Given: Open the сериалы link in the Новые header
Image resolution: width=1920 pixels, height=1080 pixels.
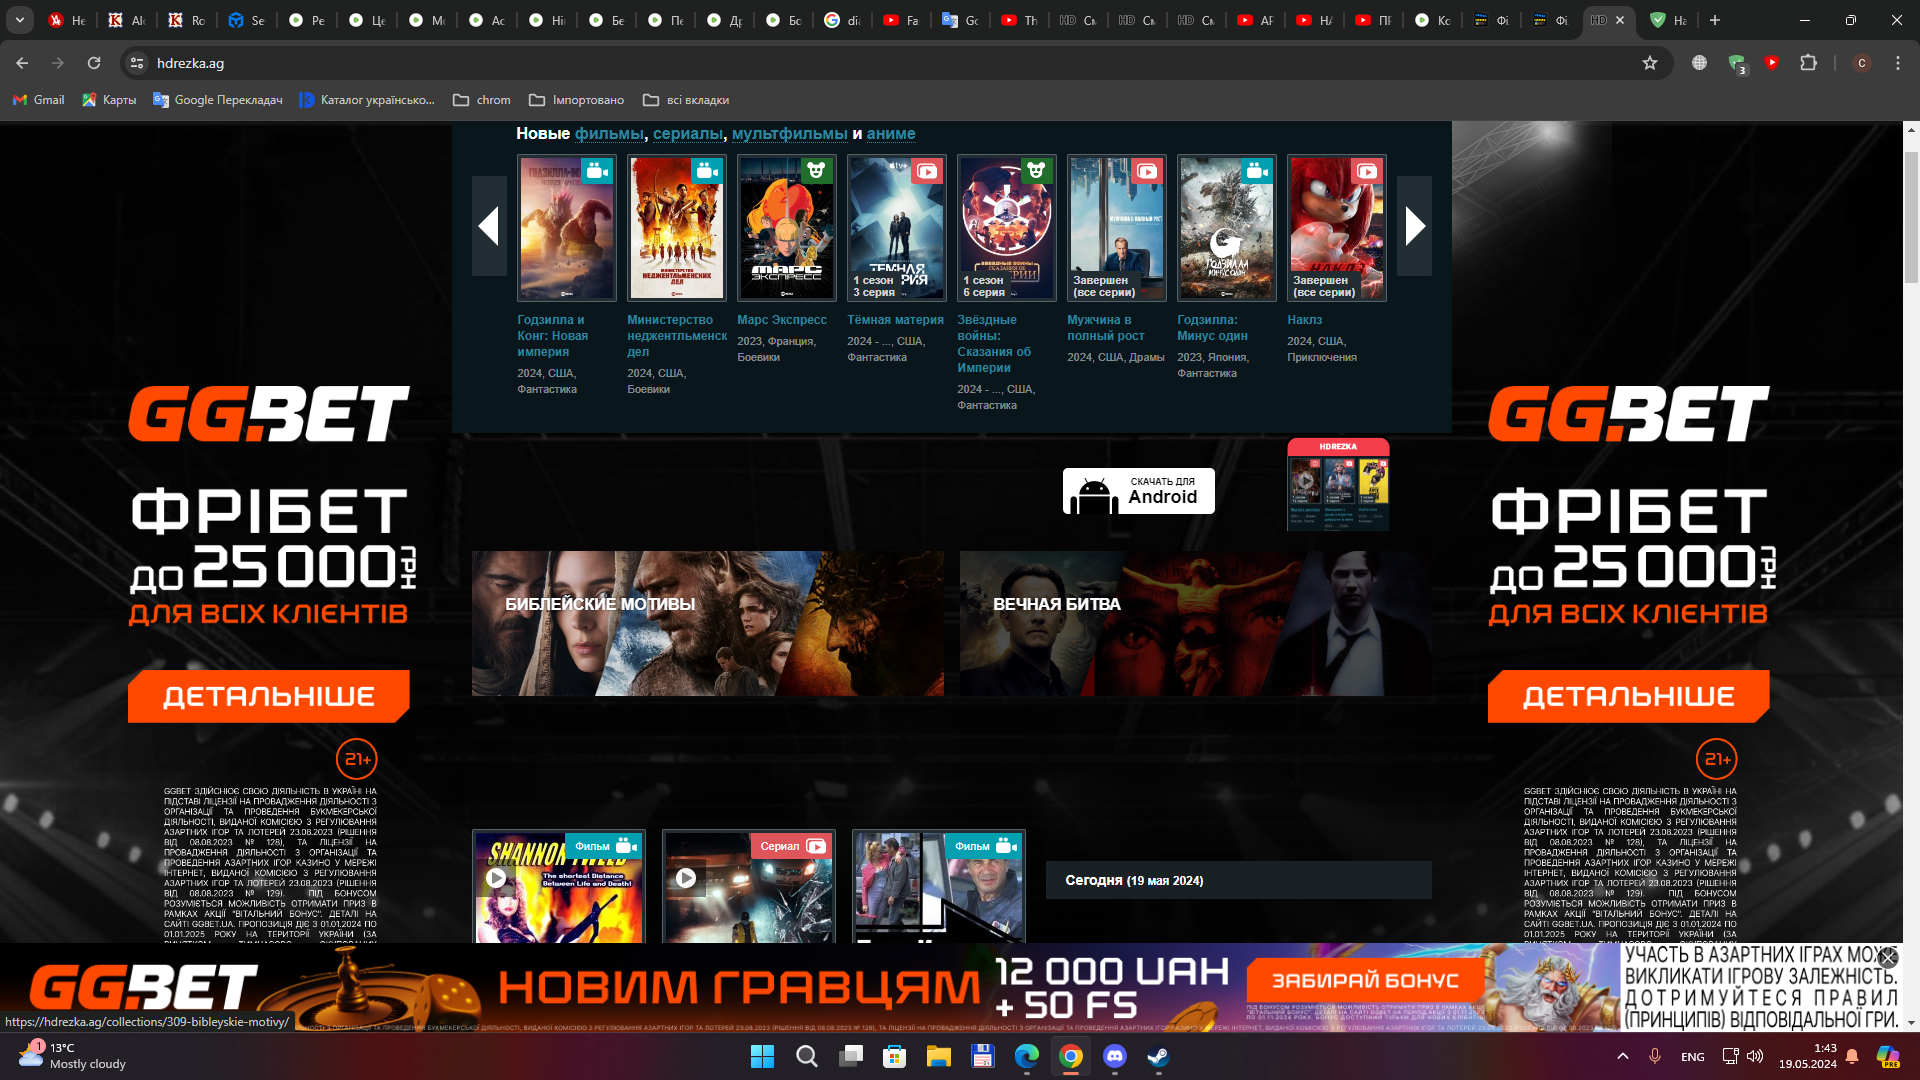Looking at the screenshot, I should (687, 133).
